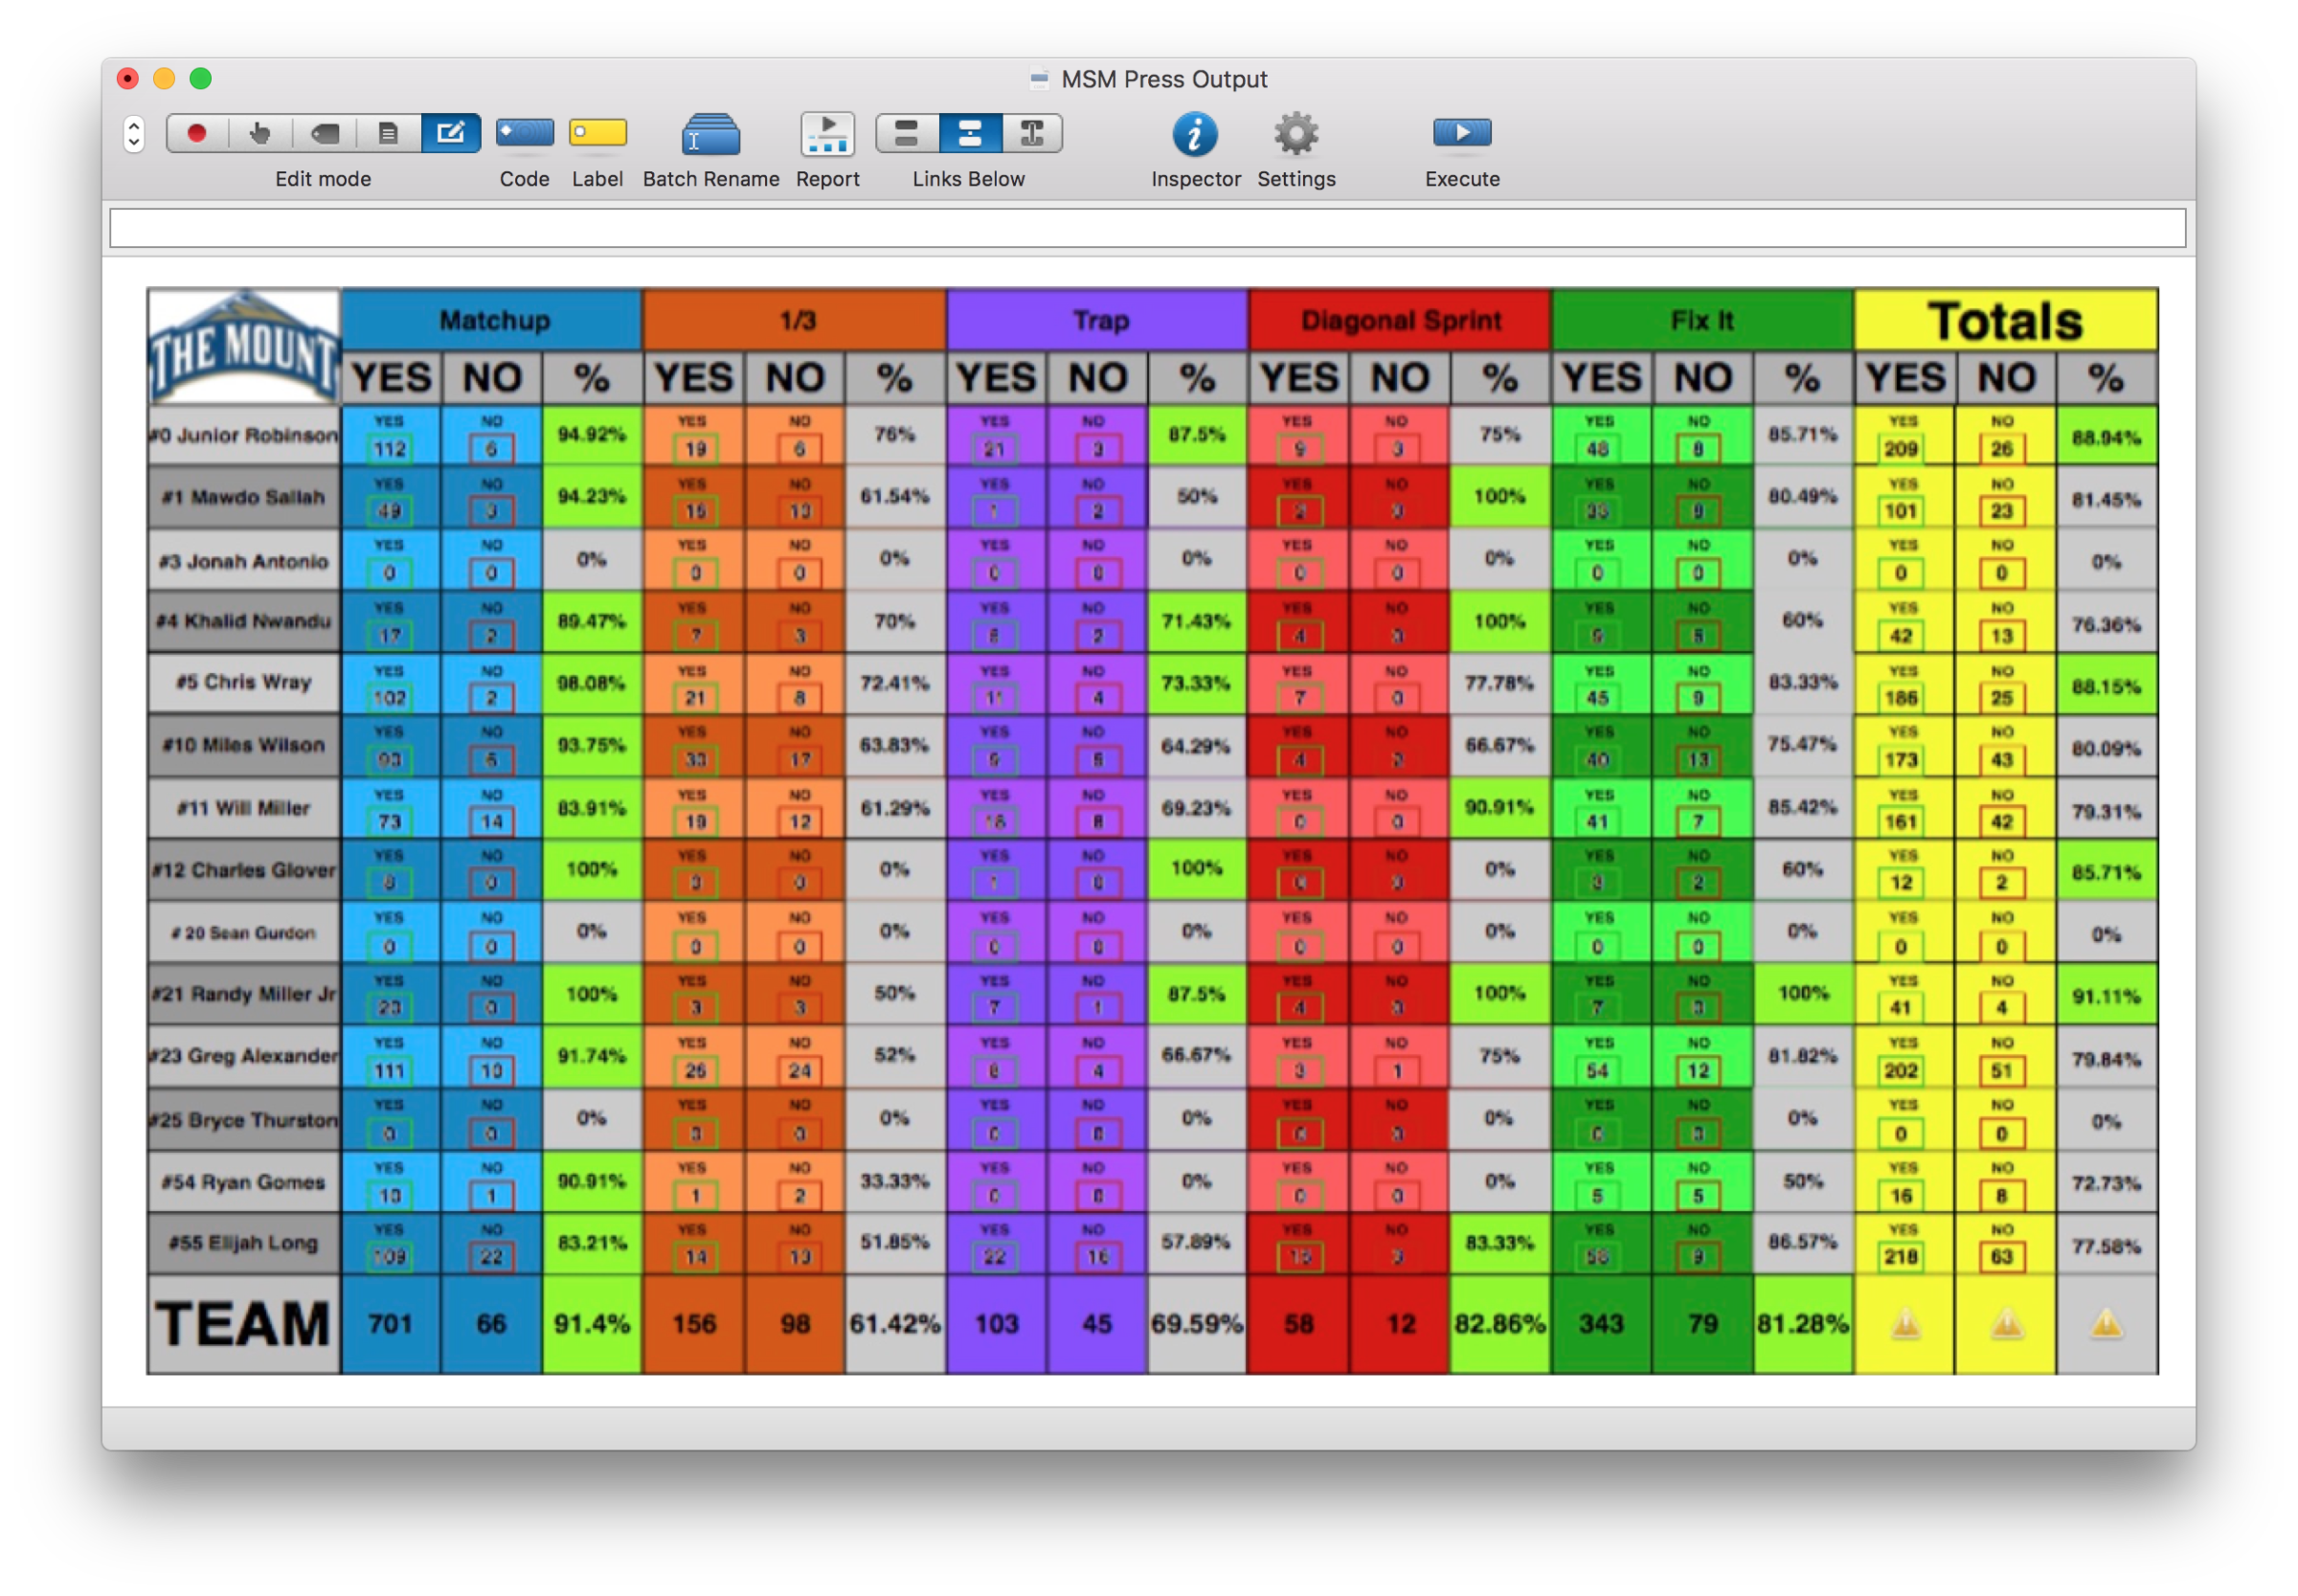Click the empty text field below toolbar
2298x1596 pixels.
tap(1147, 228)
